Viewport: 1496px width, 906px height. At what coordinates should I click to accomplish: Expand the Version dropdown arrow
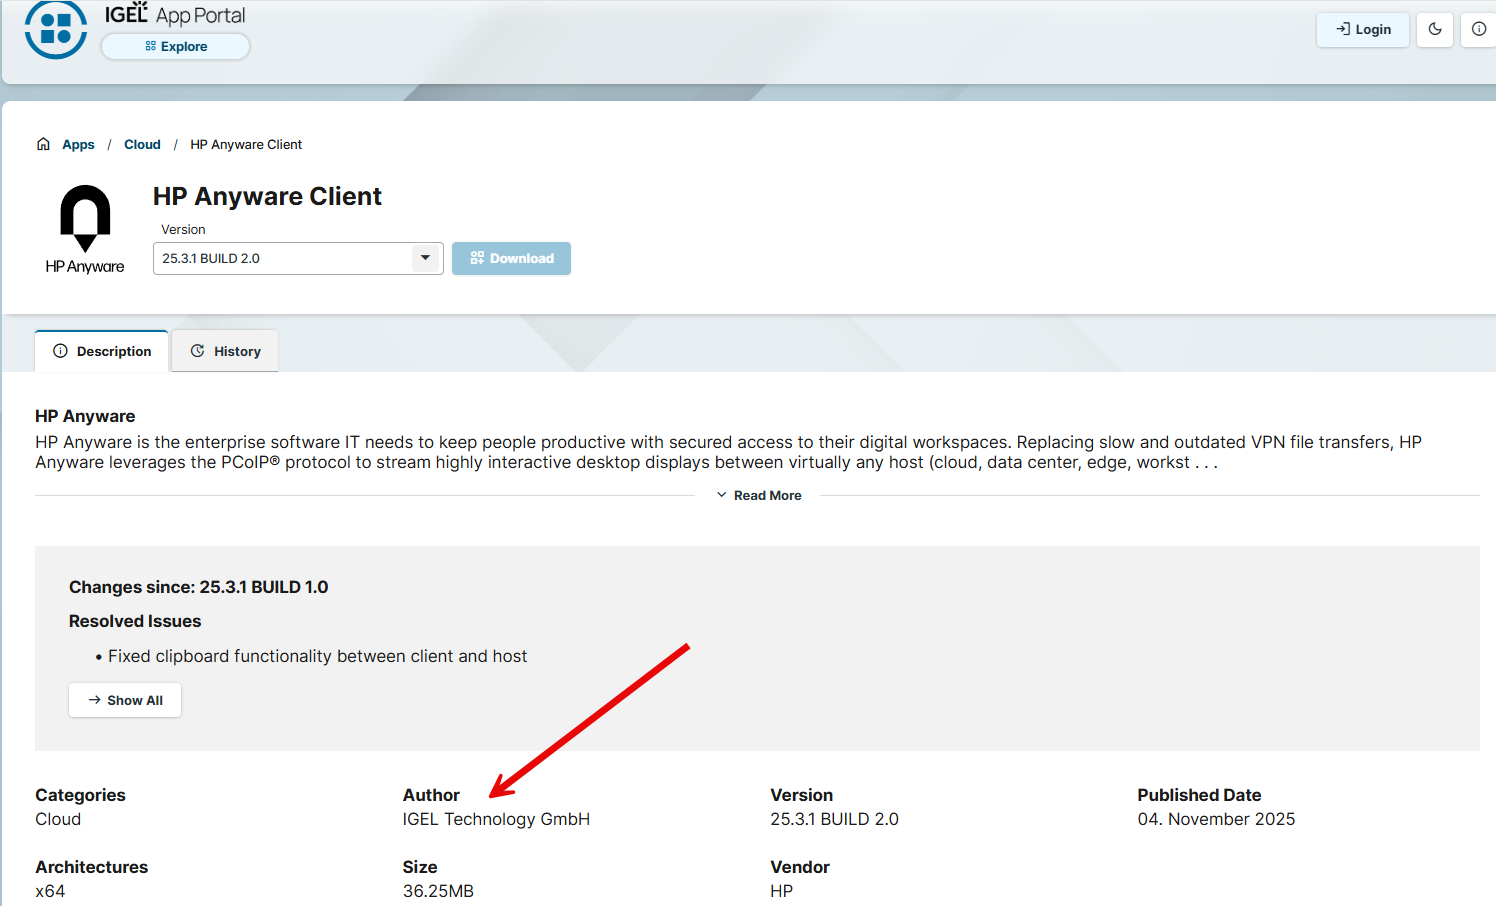tap(425, 258)
